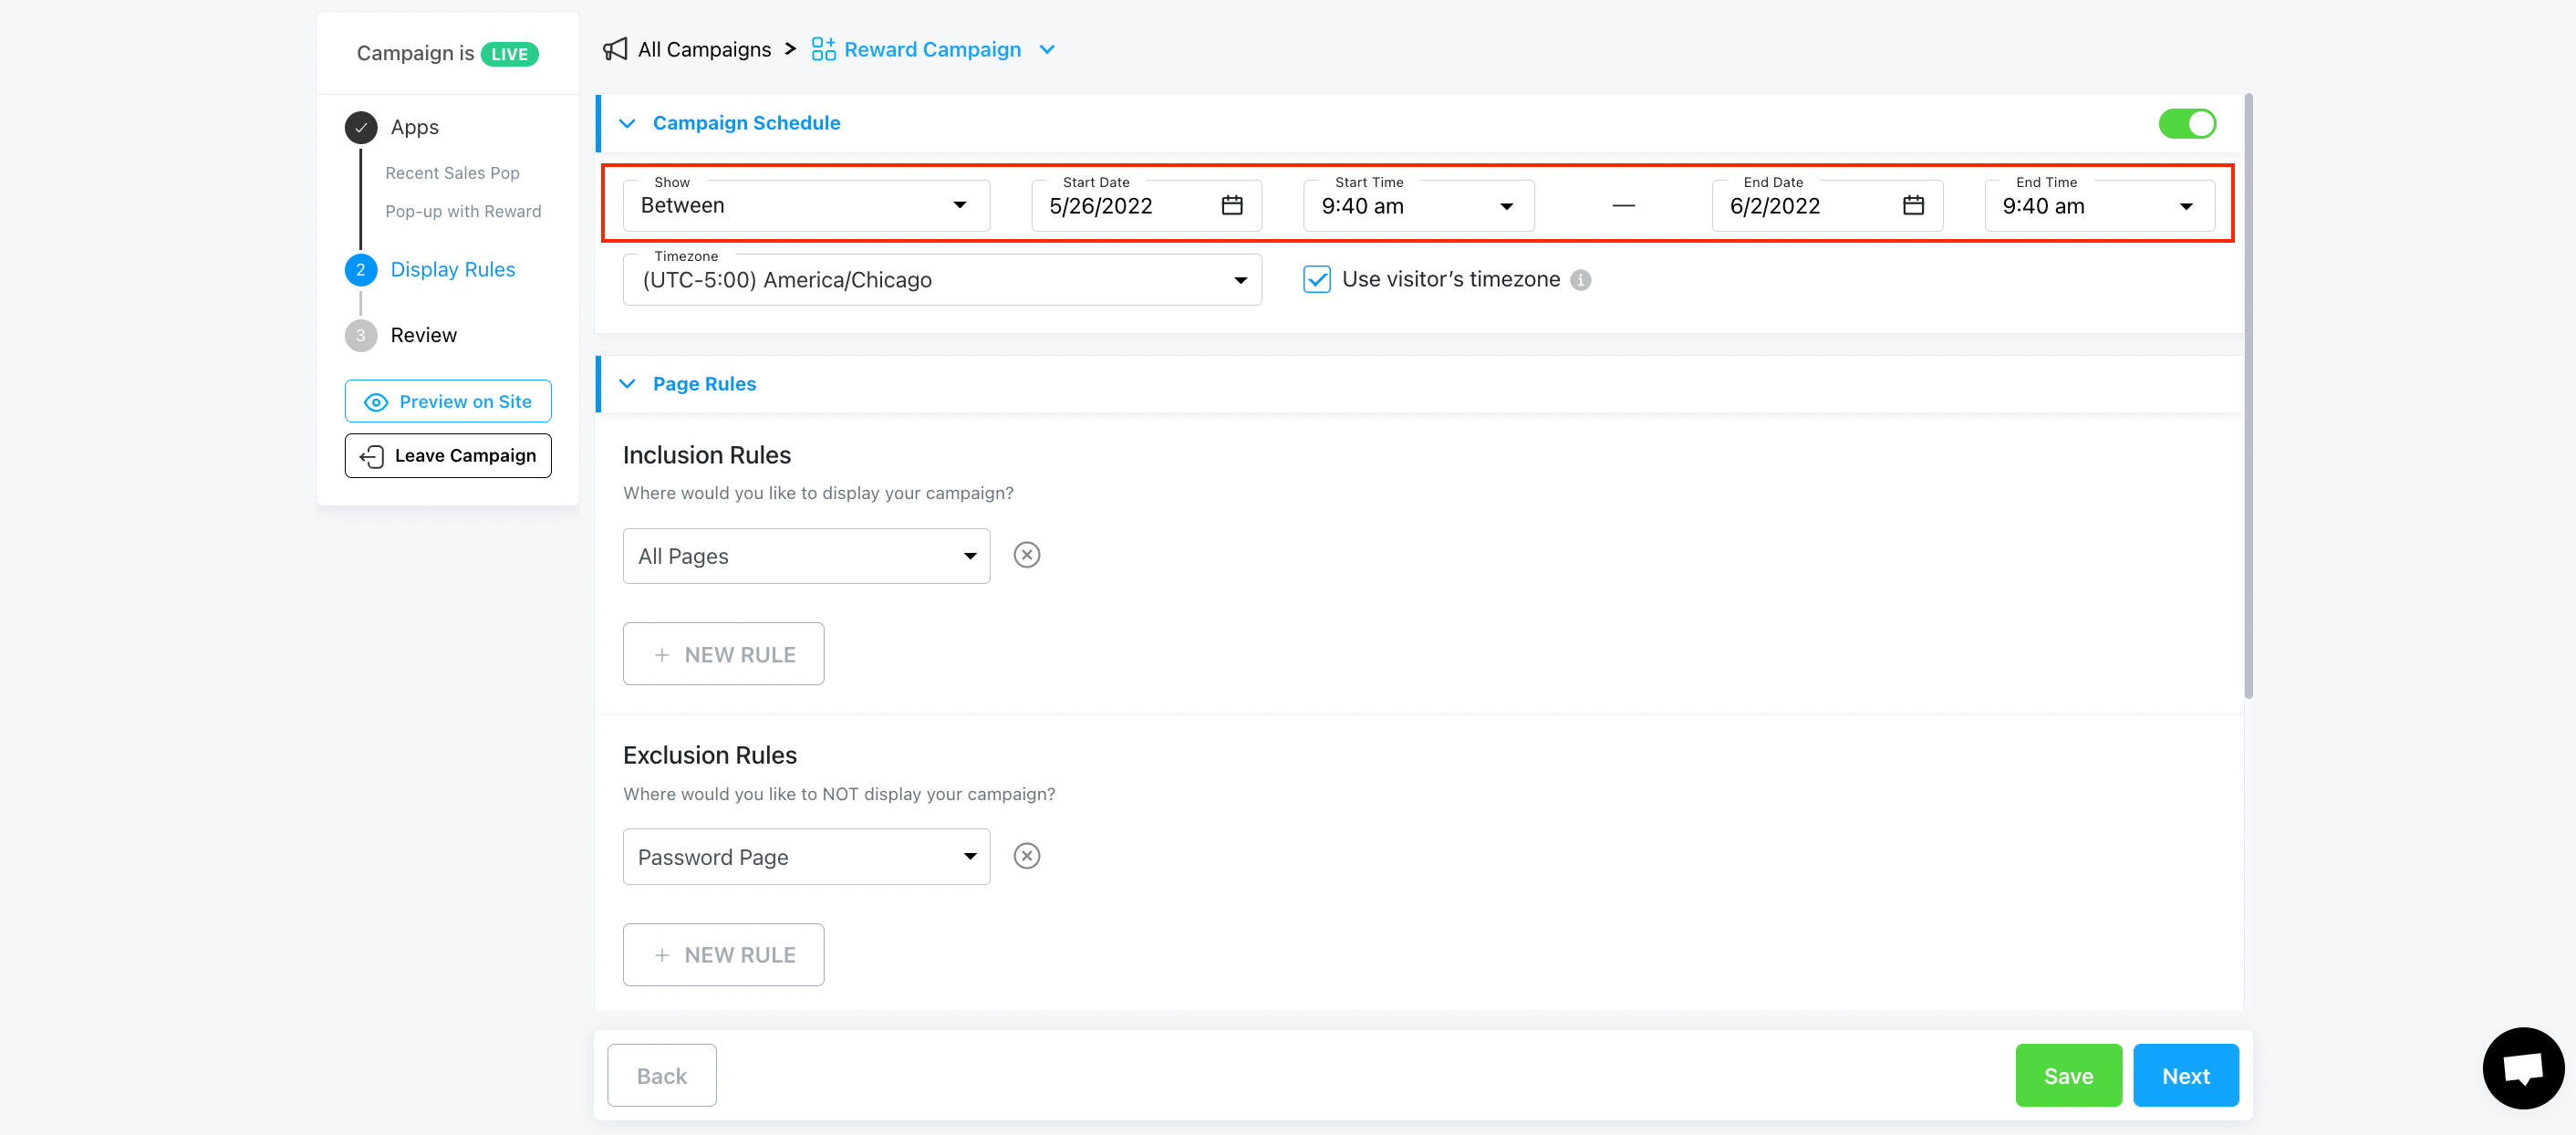
Task: Select the Apps step in sidebar
Action: [x=414, y=127]
